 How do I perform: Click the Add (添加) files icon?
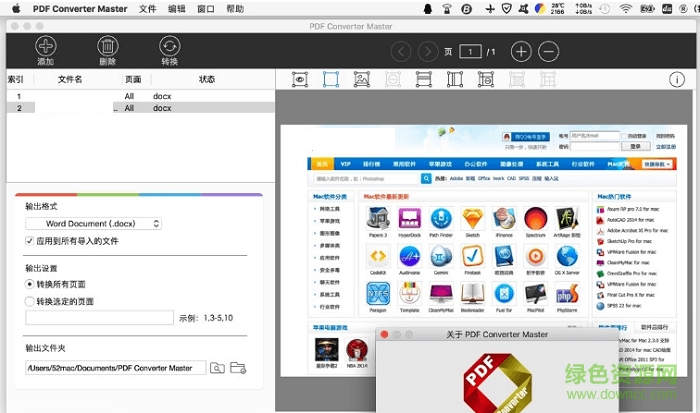(x=46, y=46)
